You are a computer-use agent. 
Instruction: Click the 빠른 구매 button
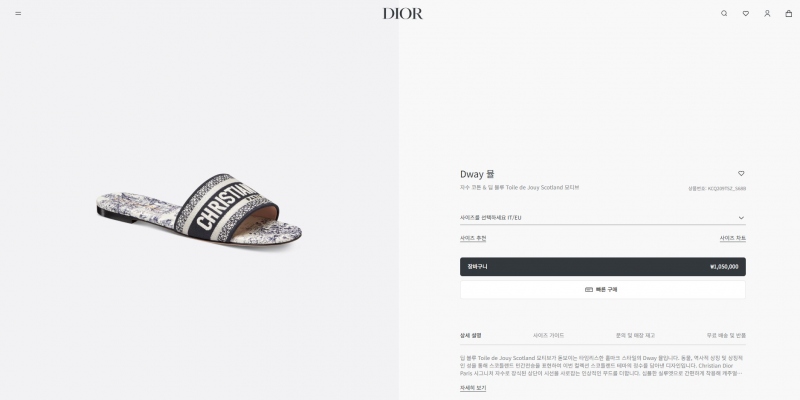603,290
